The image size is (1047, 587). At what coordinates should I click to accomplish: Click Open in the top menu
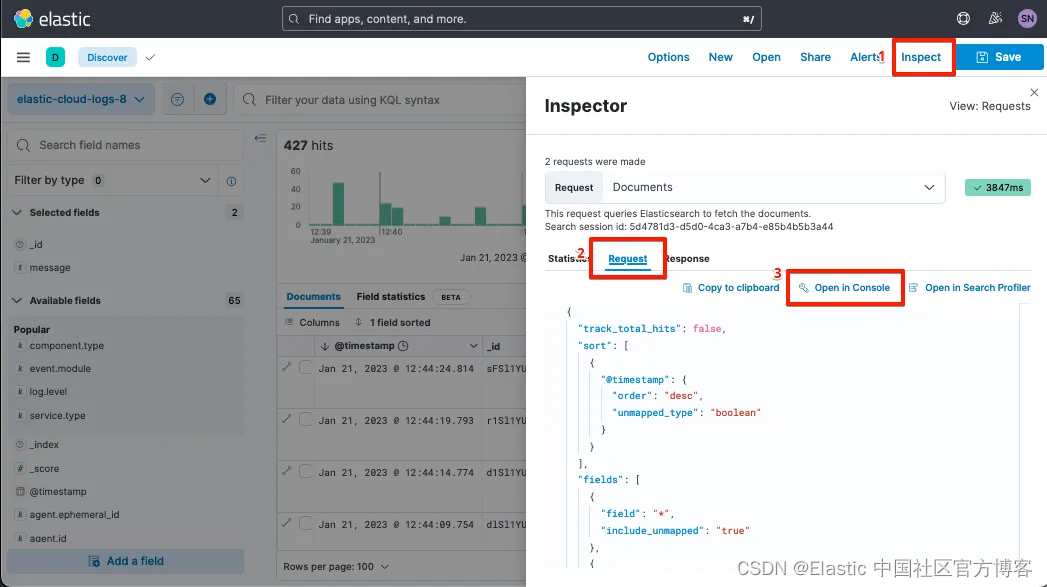766,57
